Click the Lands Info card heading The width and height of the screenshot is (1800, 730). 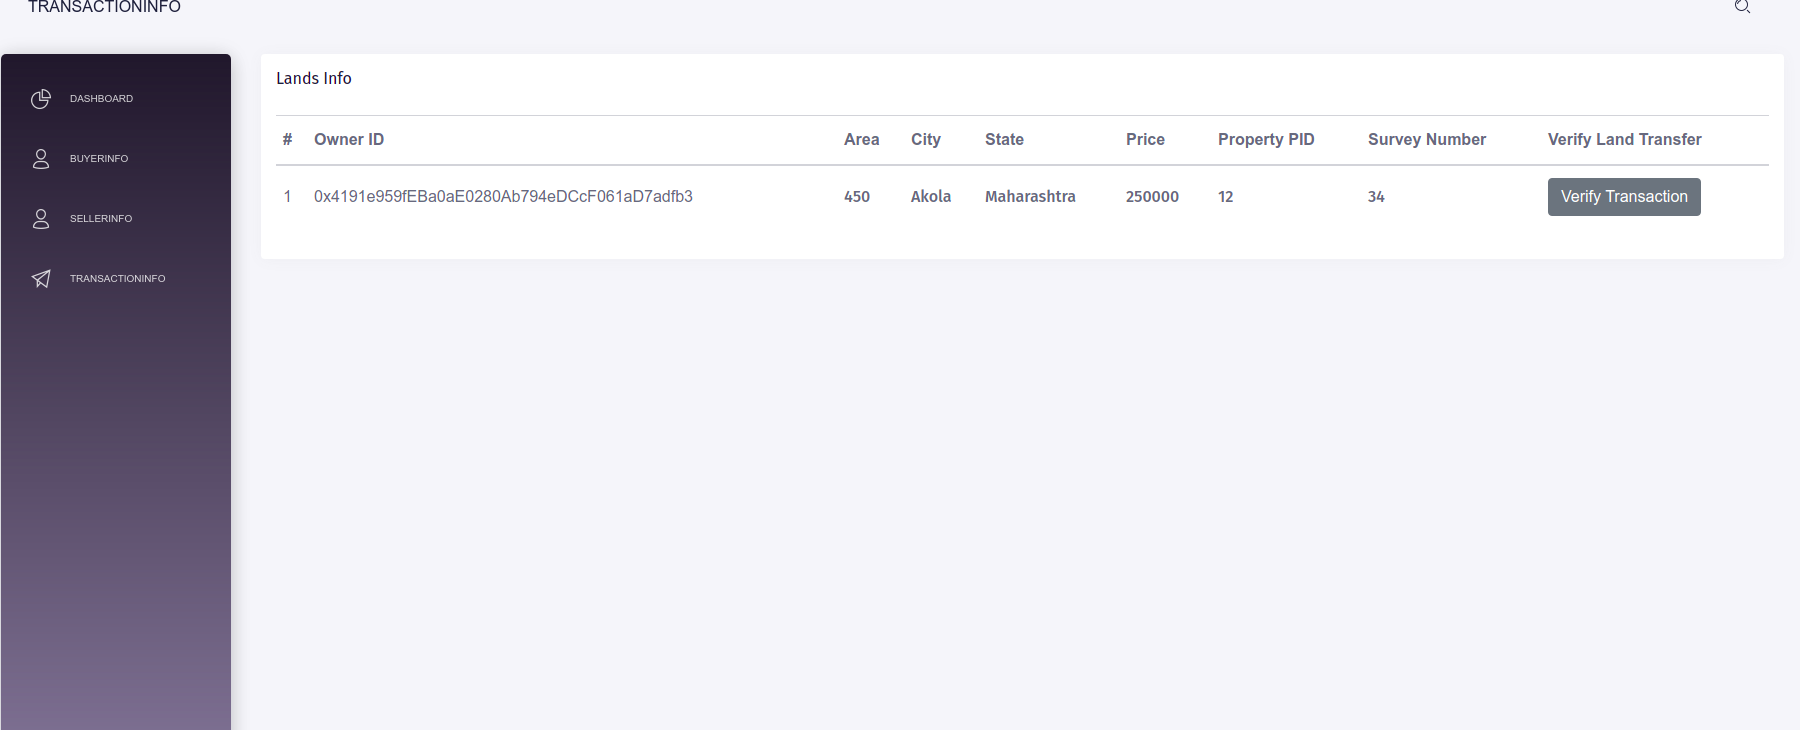pos(314,78)
